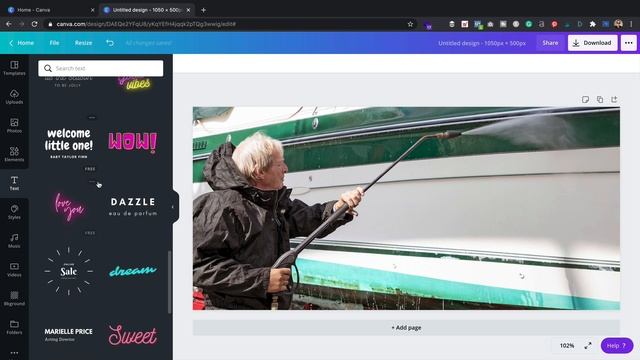
Task: Open the File menu
Action: [x=54, y=42]
